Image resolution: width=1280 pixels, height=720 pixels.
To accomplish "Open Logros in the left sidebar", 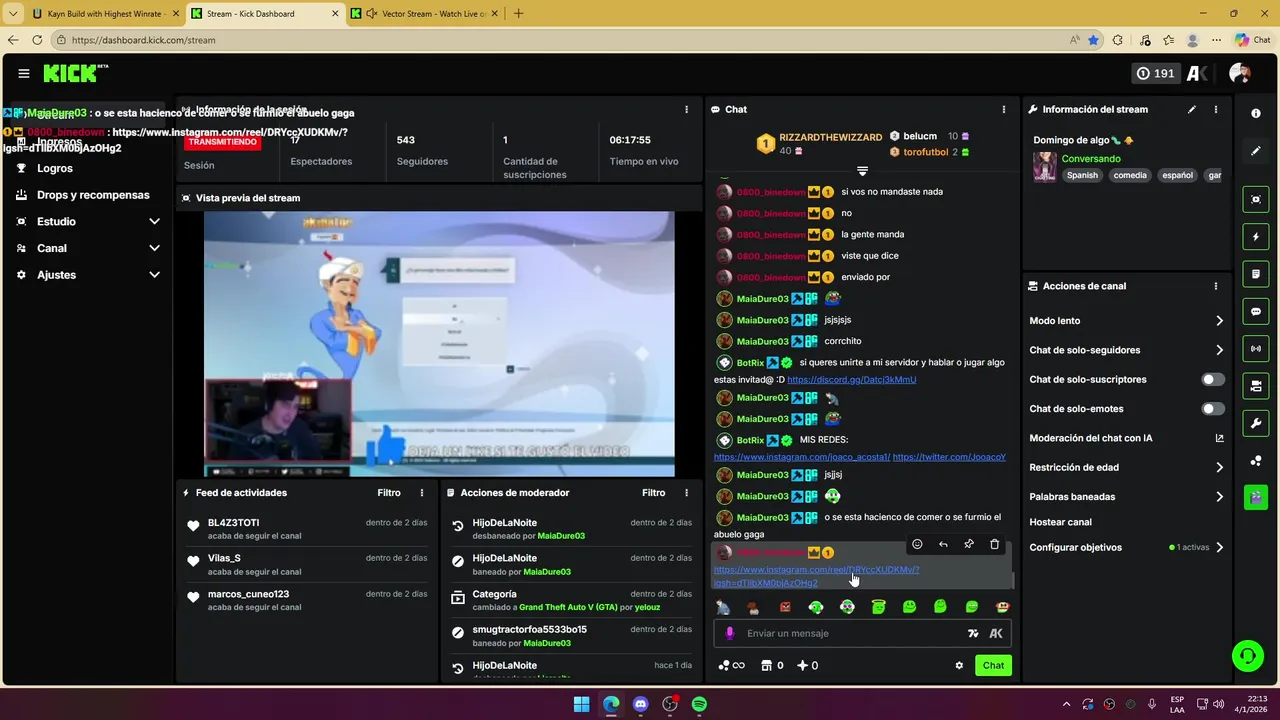I will pos(55,168).
